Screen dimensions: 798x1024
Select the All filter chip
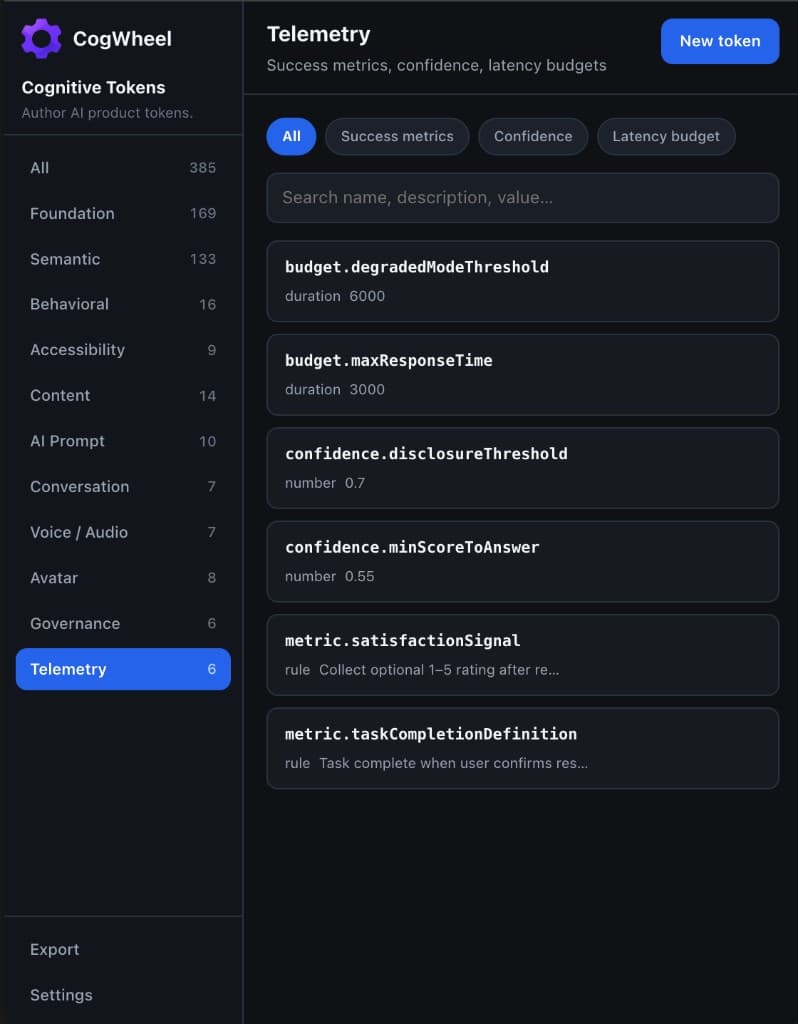(291, 136)
